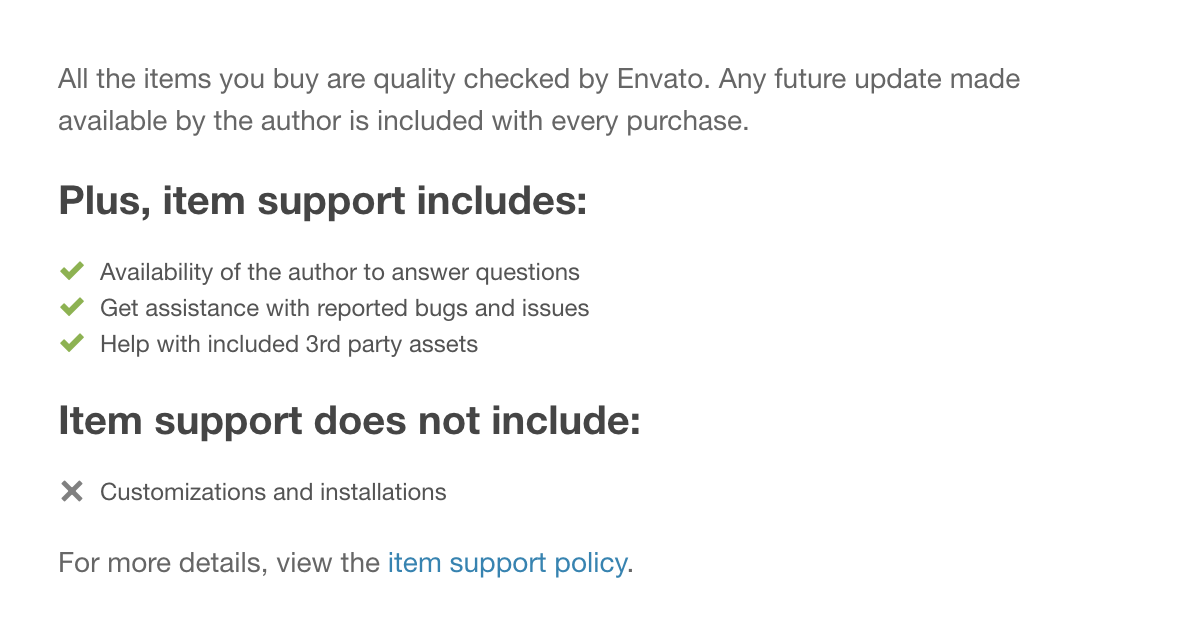Click the checkmark next to reported bugs
The width and height of the screenshot is (1188, 626).
(x=71, y=307)
